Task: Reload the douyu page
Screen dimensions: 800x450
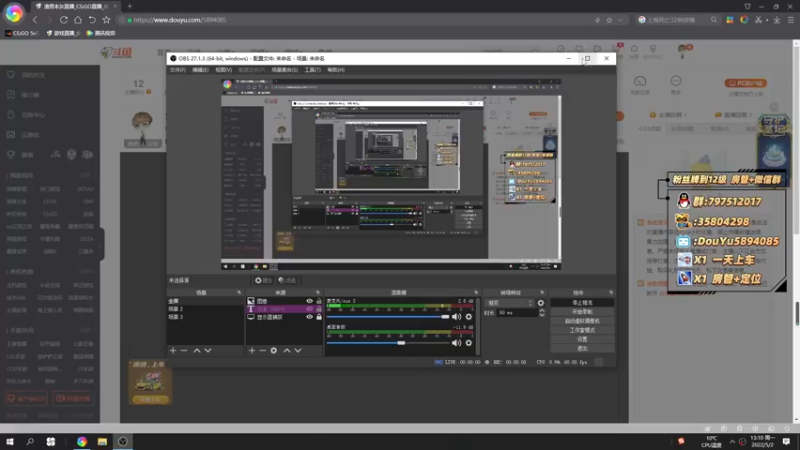Action: click(x=64, y=20)
